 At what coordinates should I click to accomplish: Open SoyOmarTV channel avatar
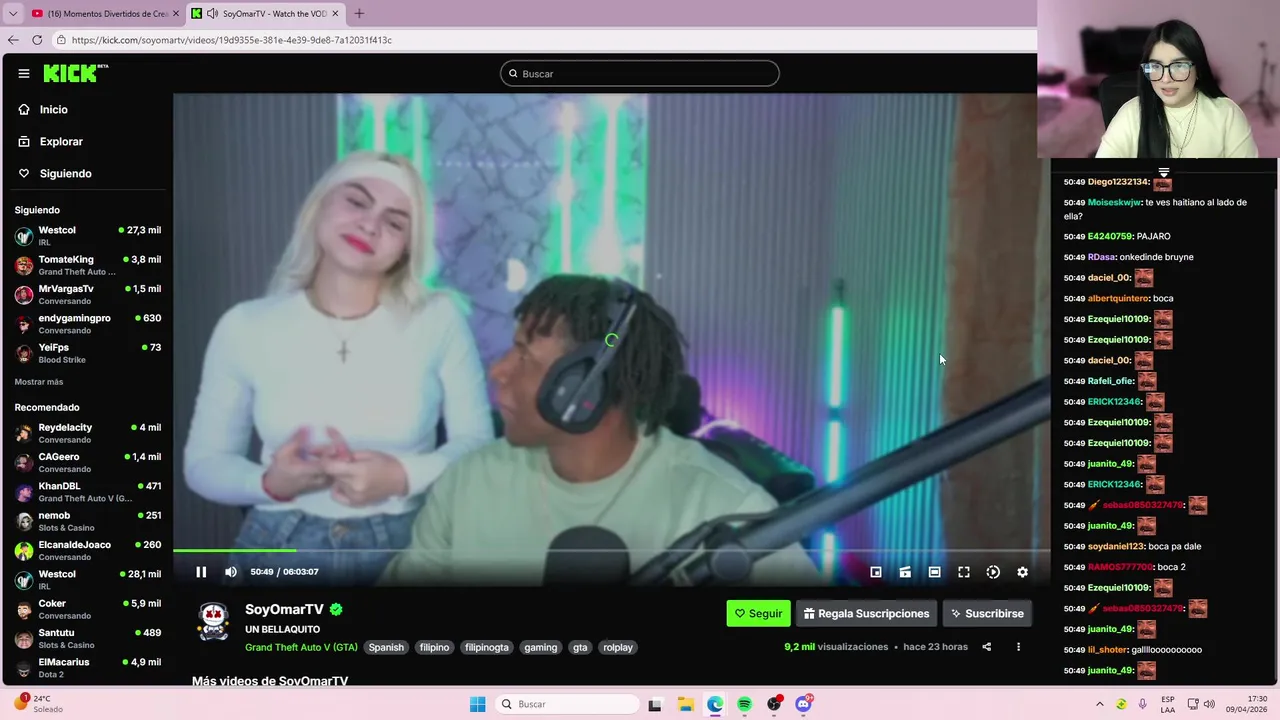pyautogui.click(x=214, y=620)
